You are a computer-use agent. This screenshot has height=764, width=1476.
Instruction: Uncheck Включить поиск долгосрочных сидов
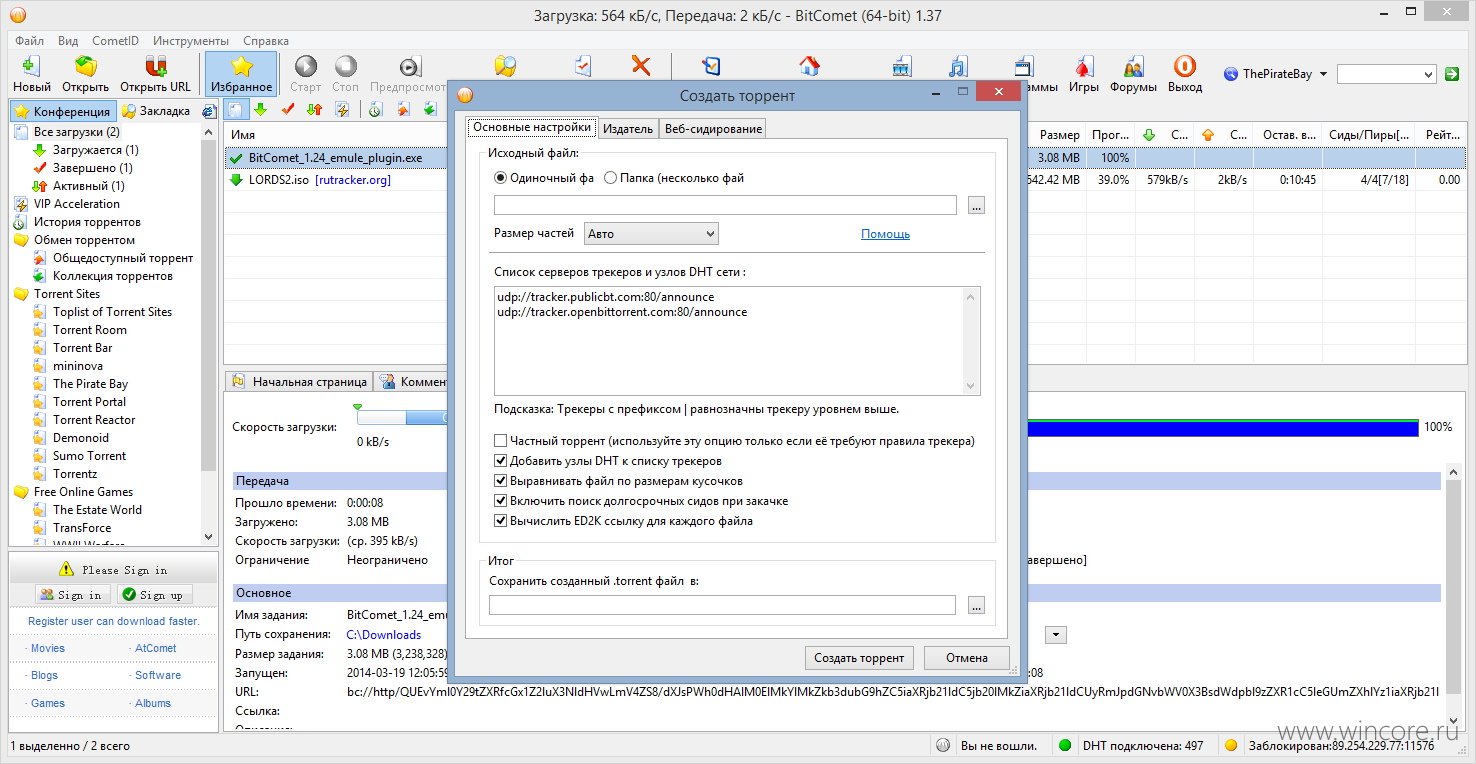point(500,501)
